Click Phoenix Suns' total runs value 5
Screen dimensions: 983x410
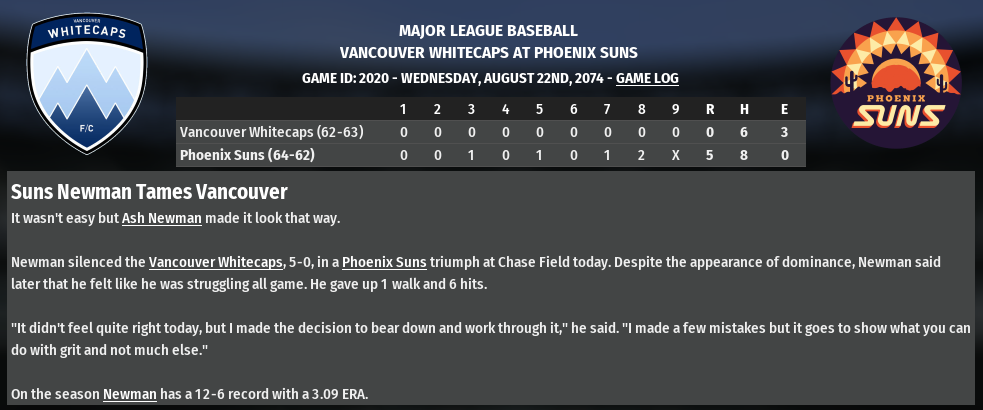[709, 155]
